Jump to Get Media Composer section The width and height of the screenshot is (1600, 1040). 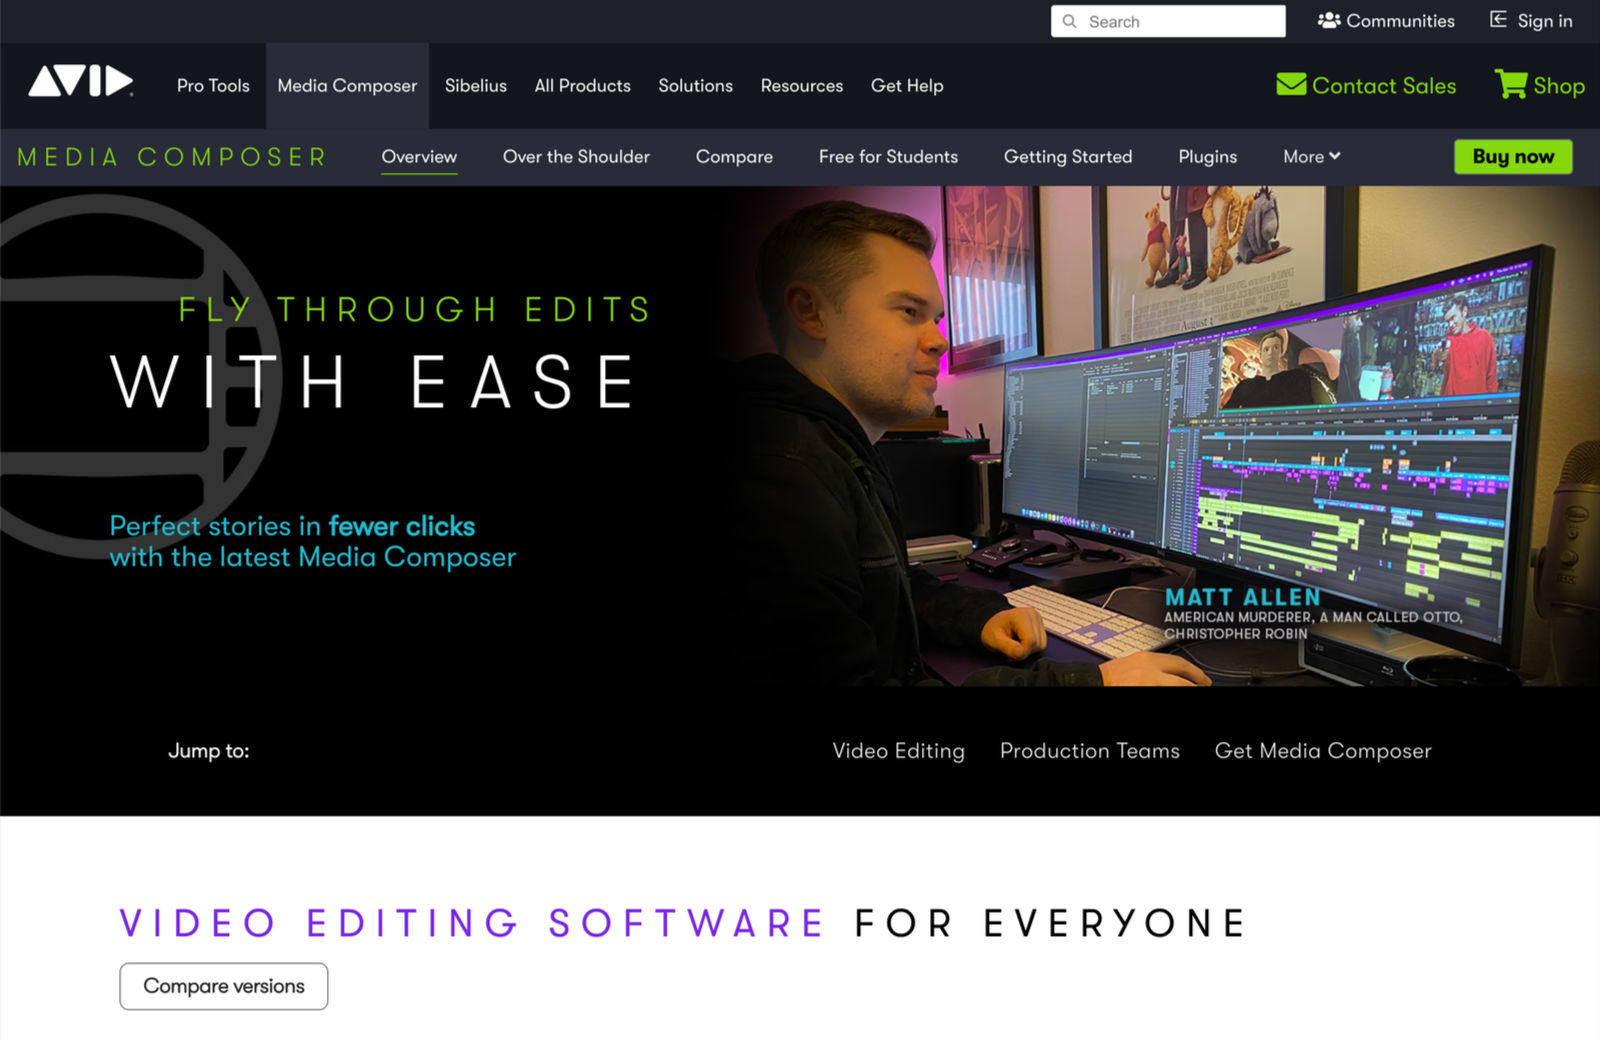(1323, 751)
